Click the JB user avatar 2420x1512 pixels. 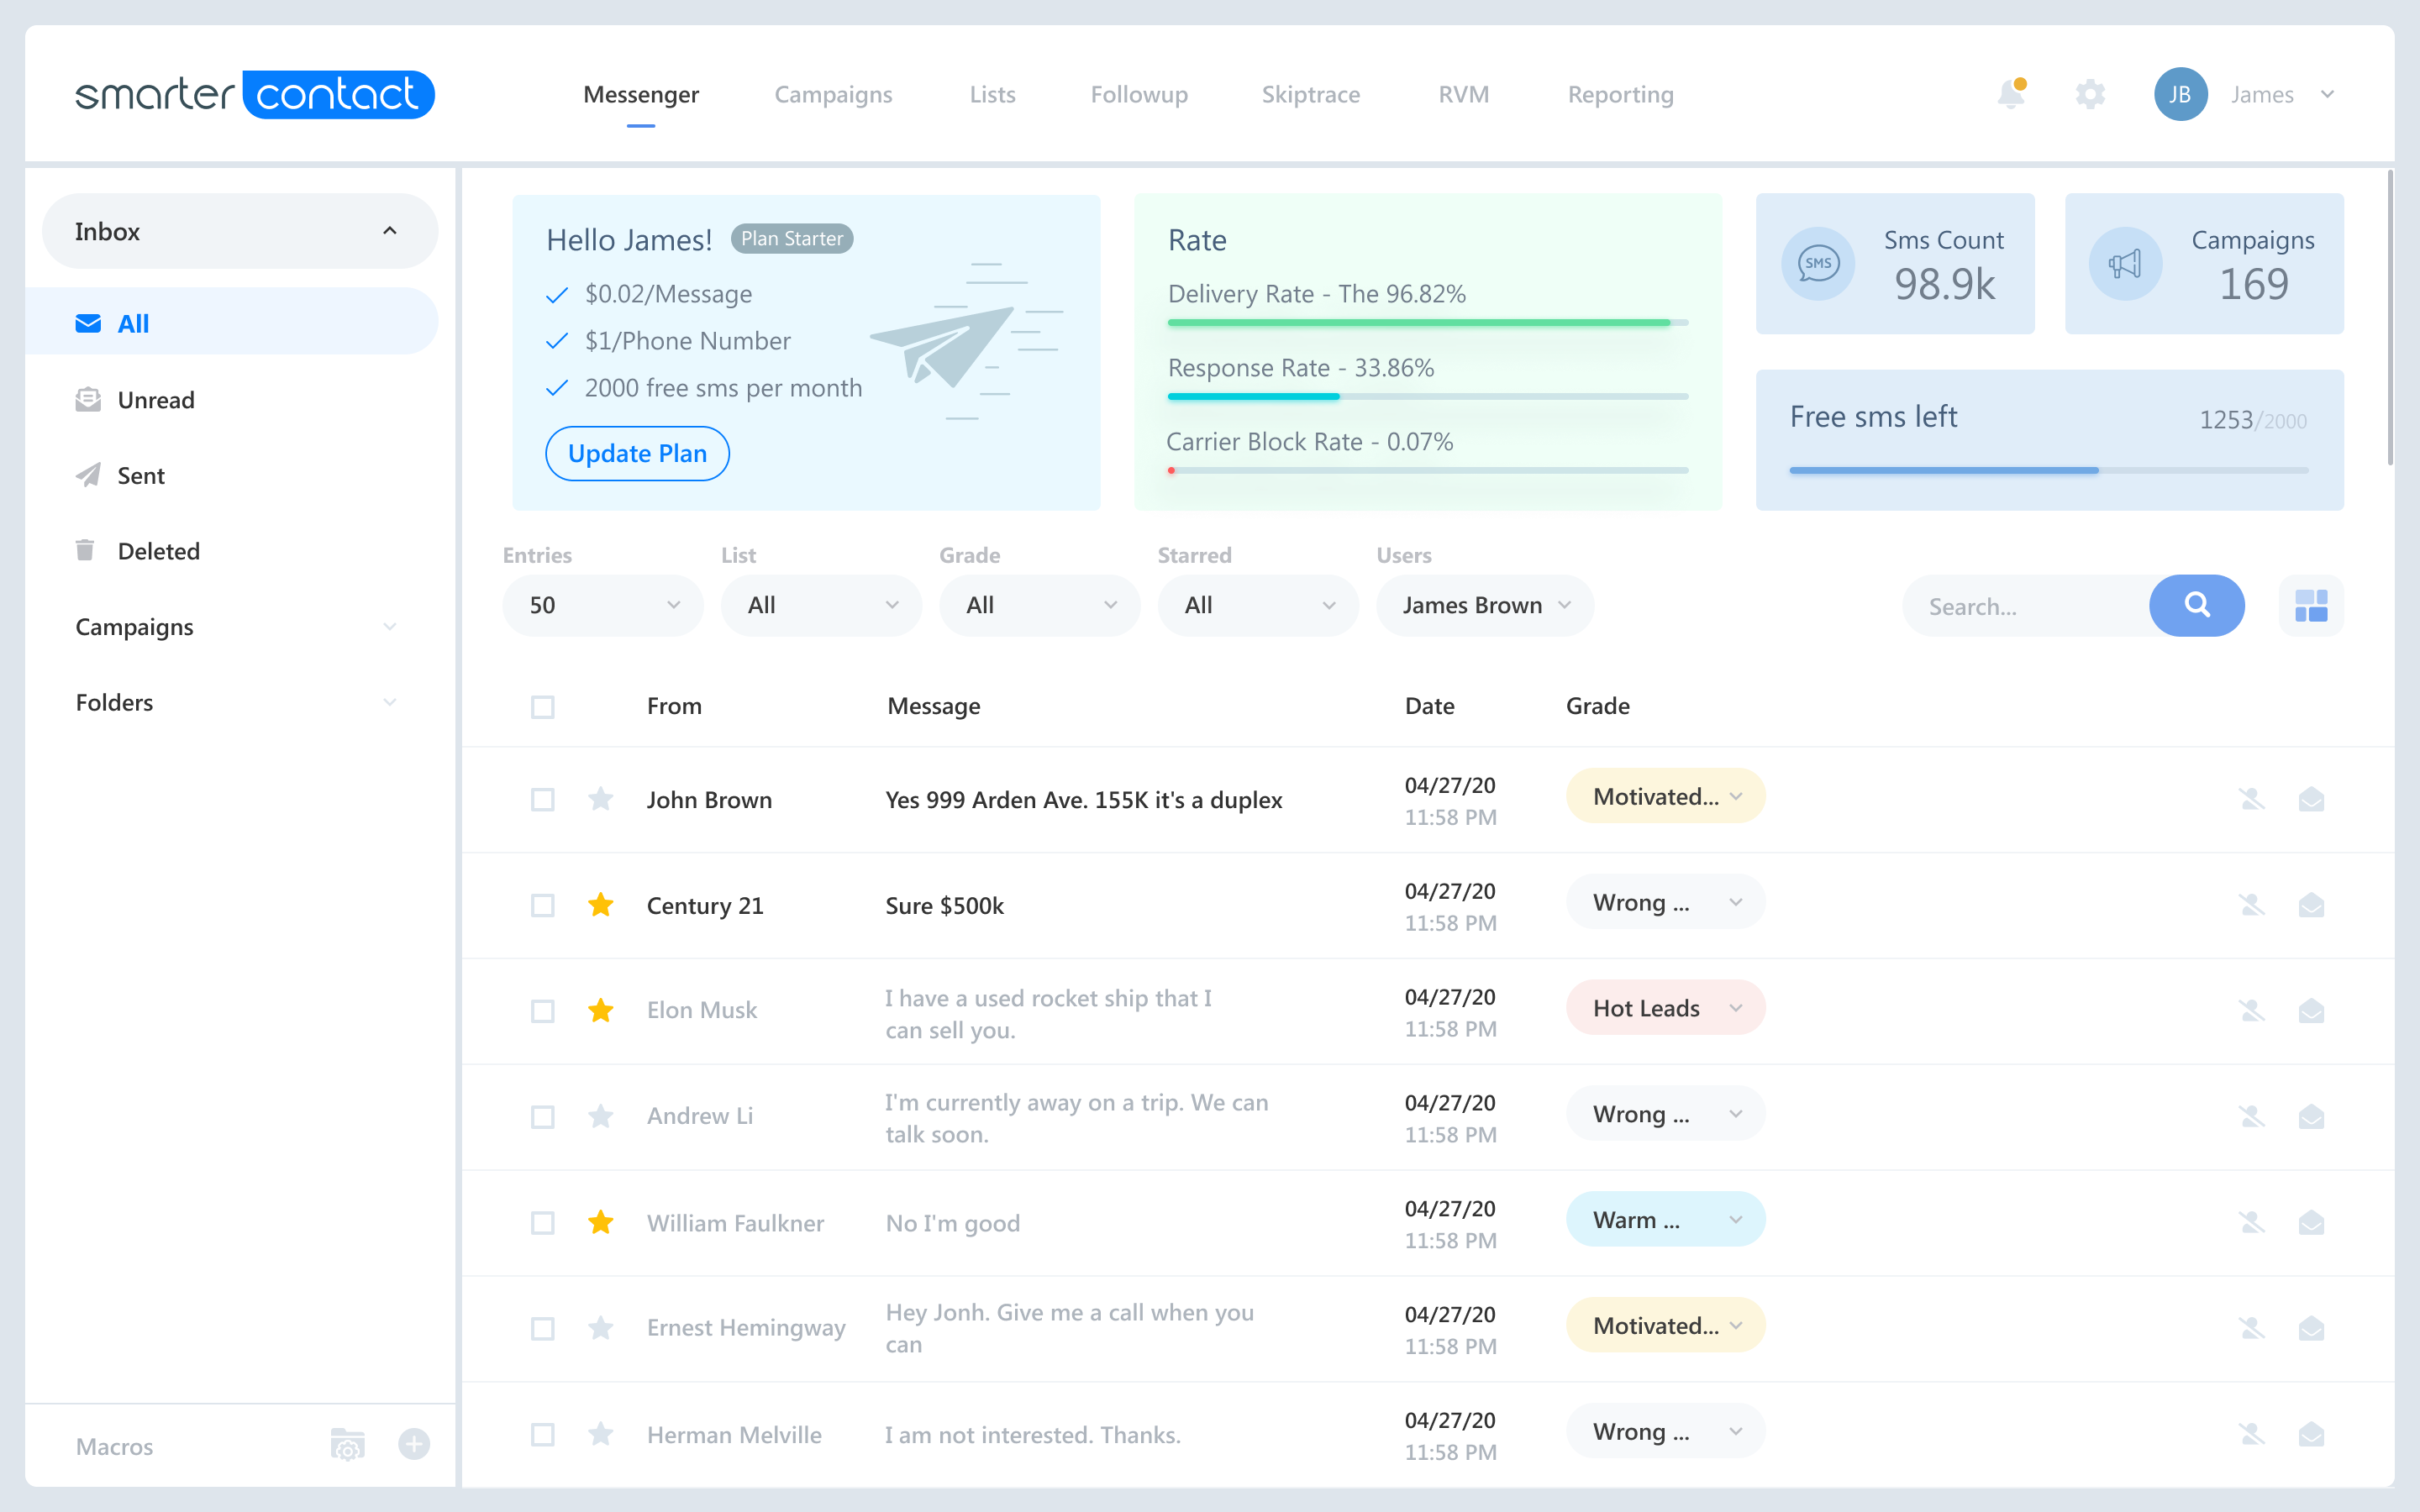pyautogui.click(x=2180, y=94)
